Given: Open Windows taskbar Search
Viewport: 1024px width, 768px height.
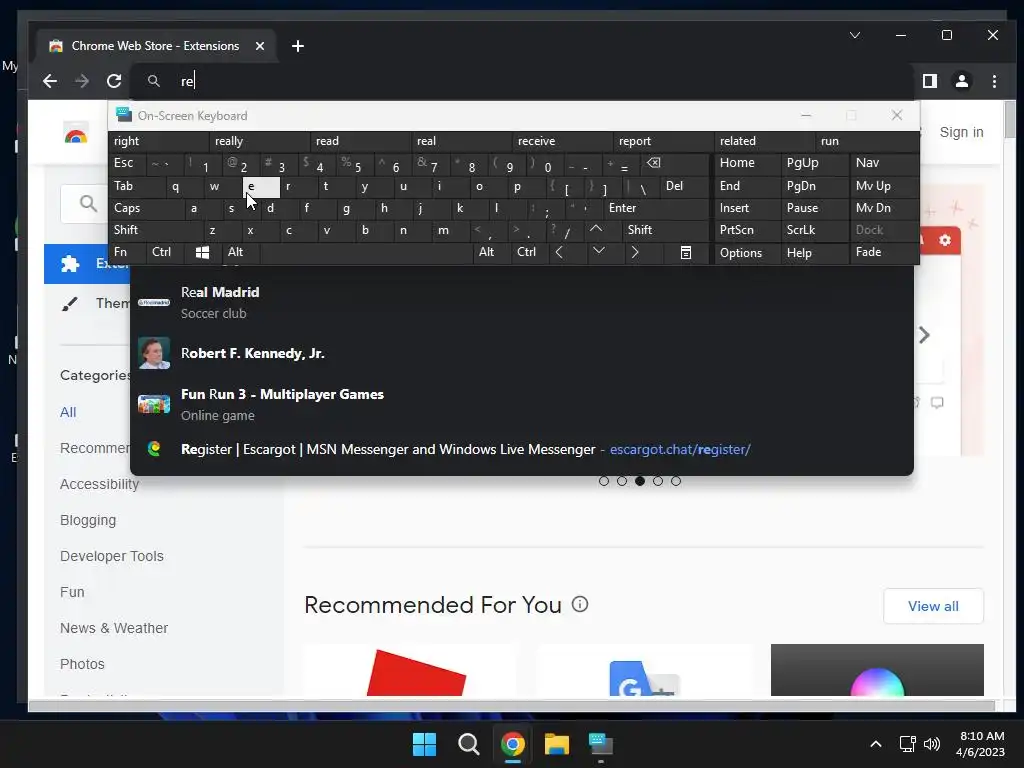Looking at the screenshot, I should [468, 744].
